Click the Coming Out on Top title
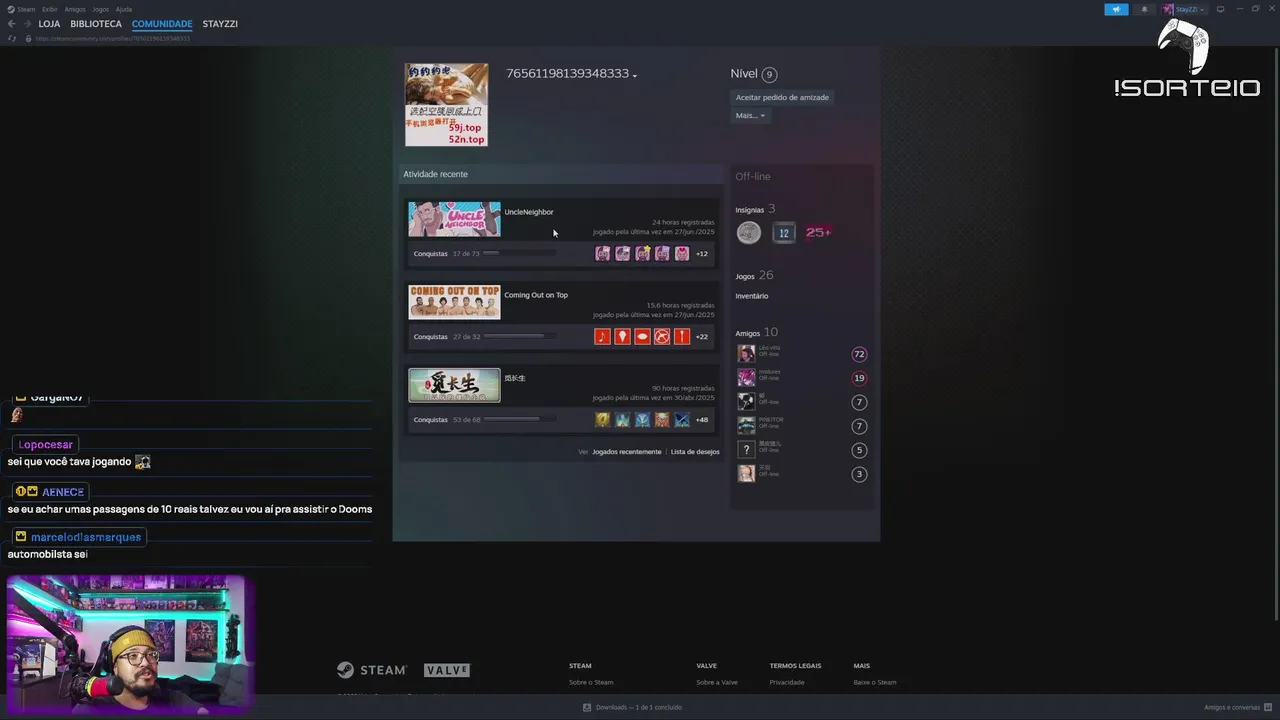1280x720 pixels. [536, 295]
